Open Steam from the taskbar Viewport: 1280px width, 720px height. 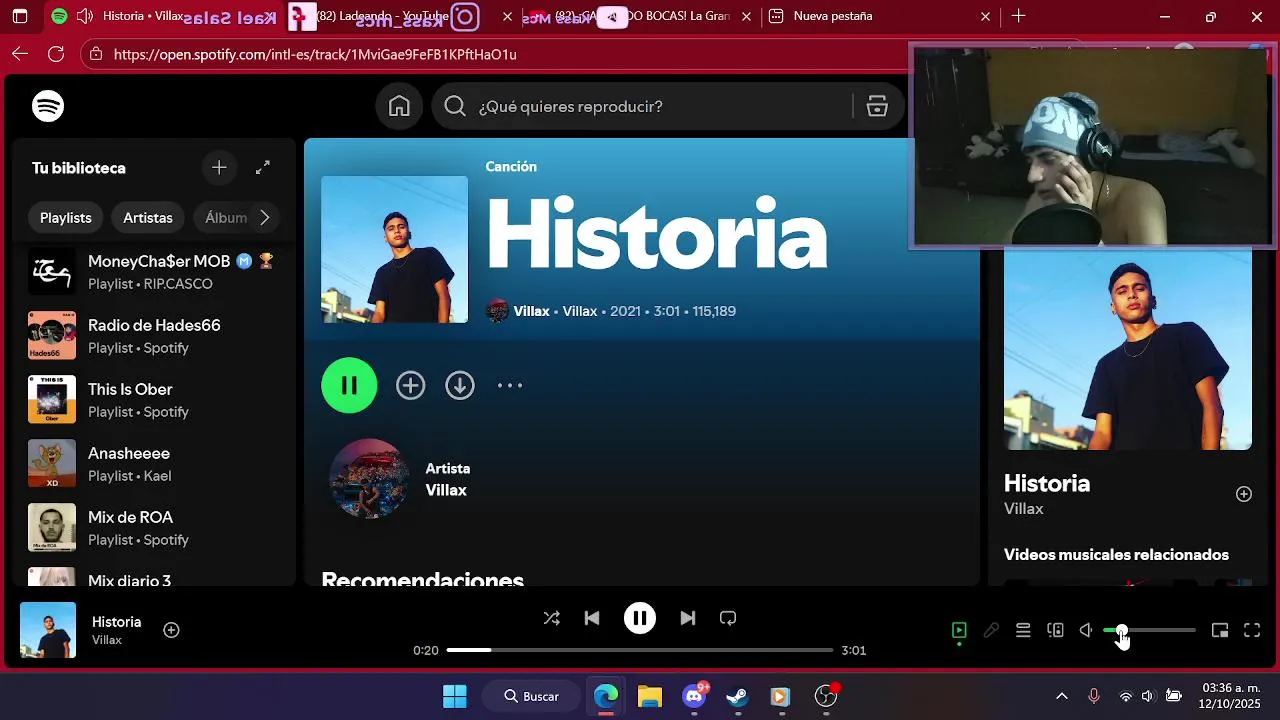point(737,696)
